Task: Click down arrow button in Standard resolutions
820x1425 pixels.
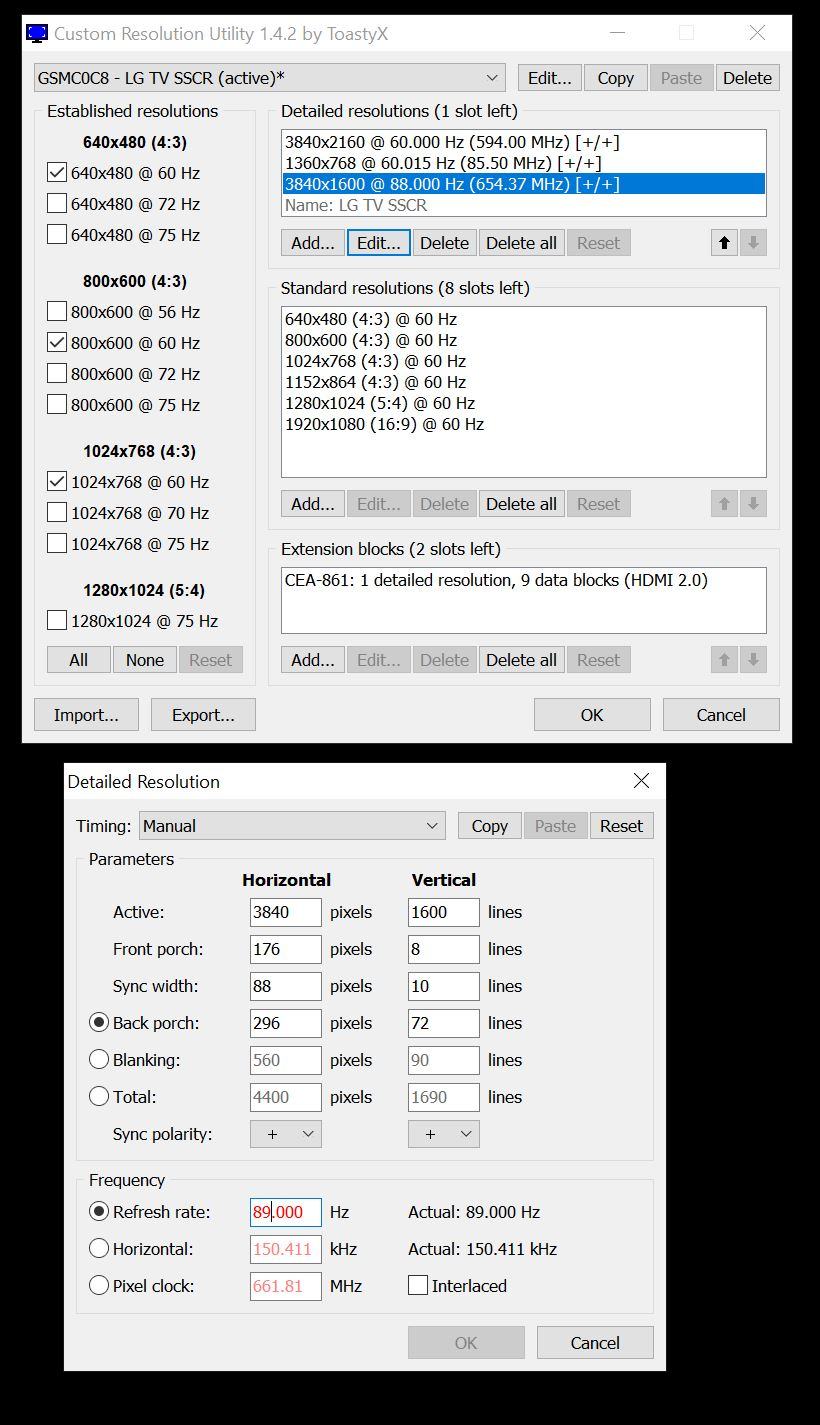Action: coord(754,504)
